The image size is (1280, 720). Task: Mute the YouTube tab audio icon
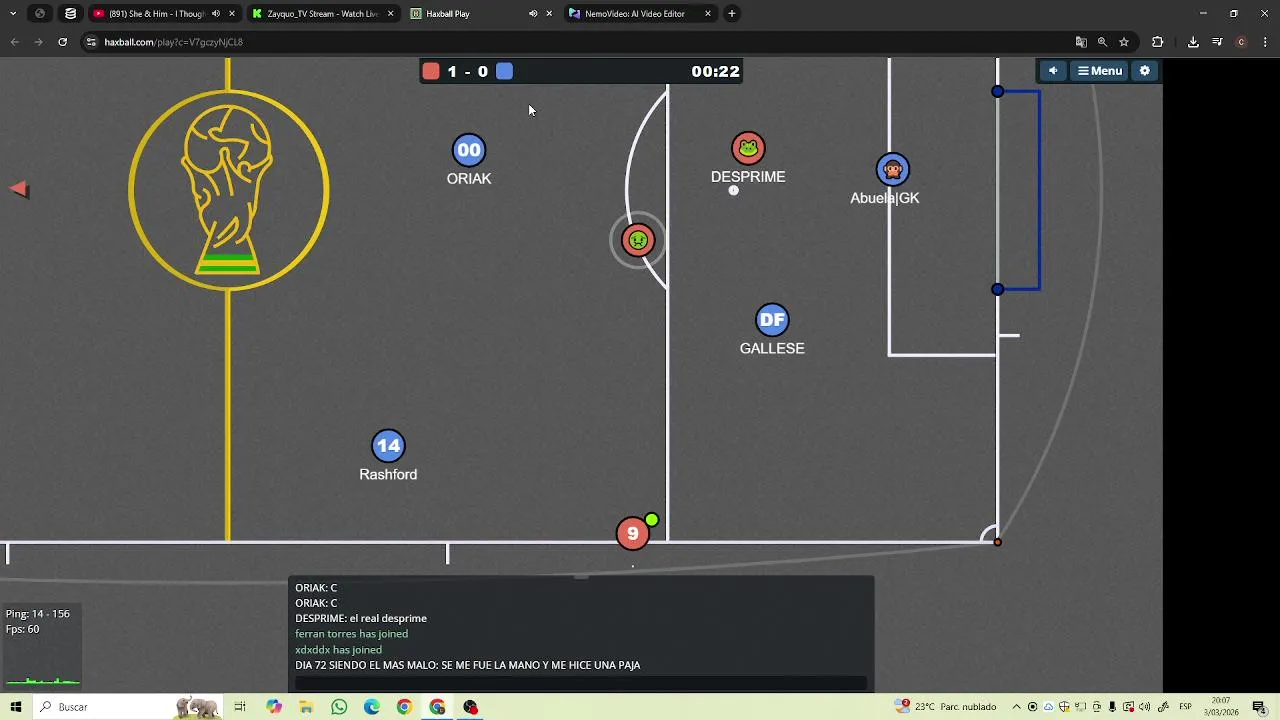[216, 14]
